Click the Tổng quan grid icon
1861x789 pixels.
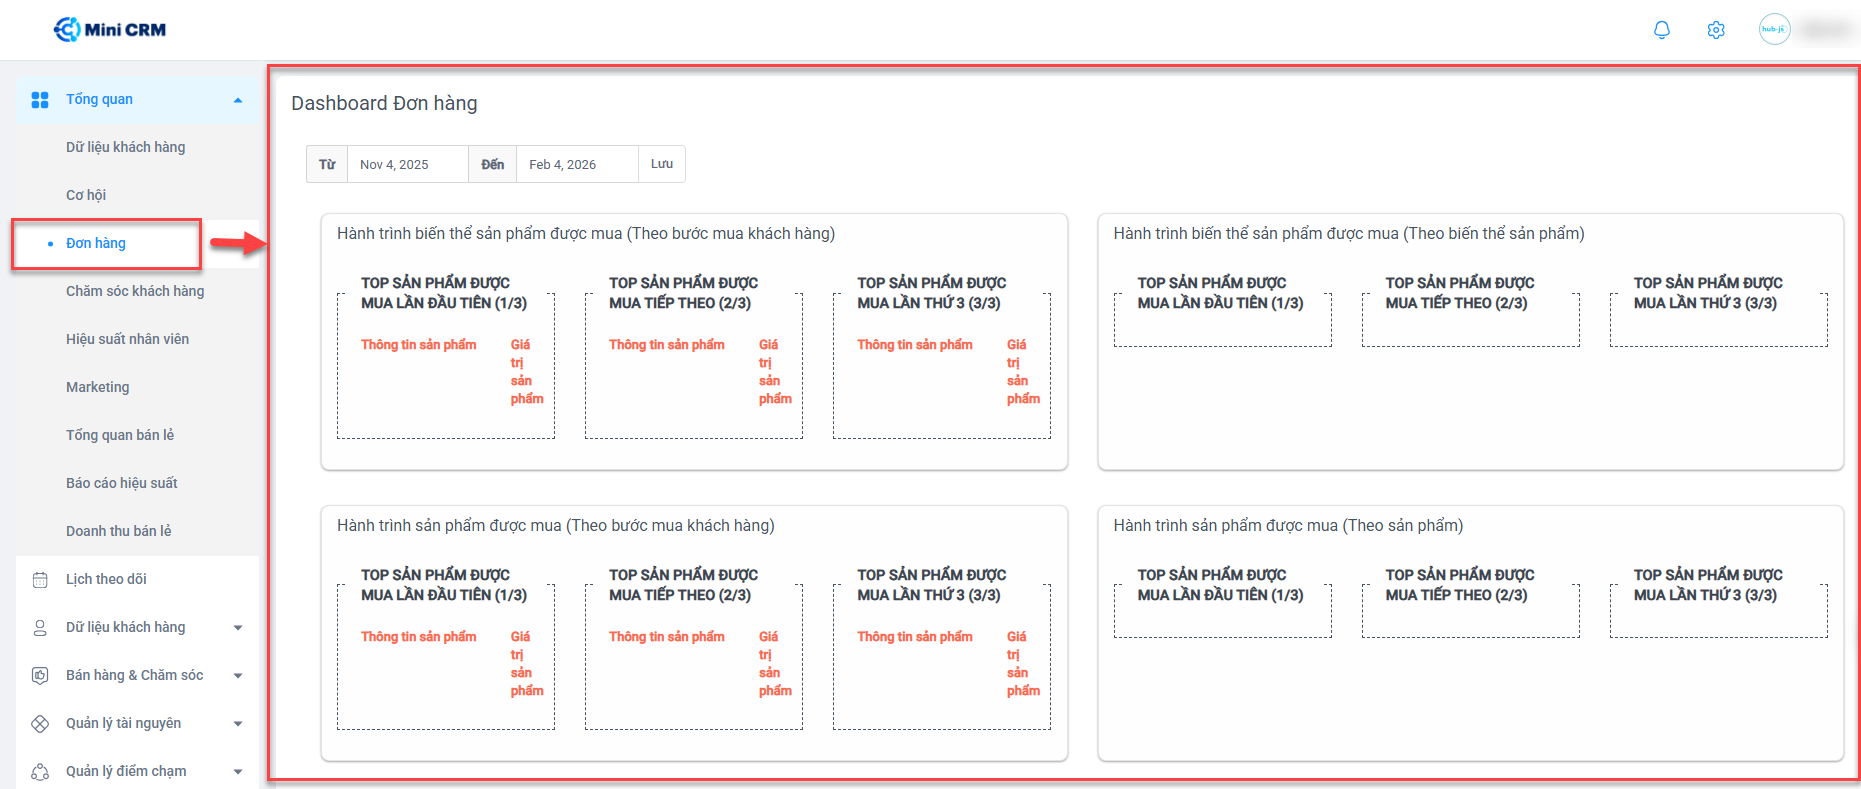(x=40, y=100)
